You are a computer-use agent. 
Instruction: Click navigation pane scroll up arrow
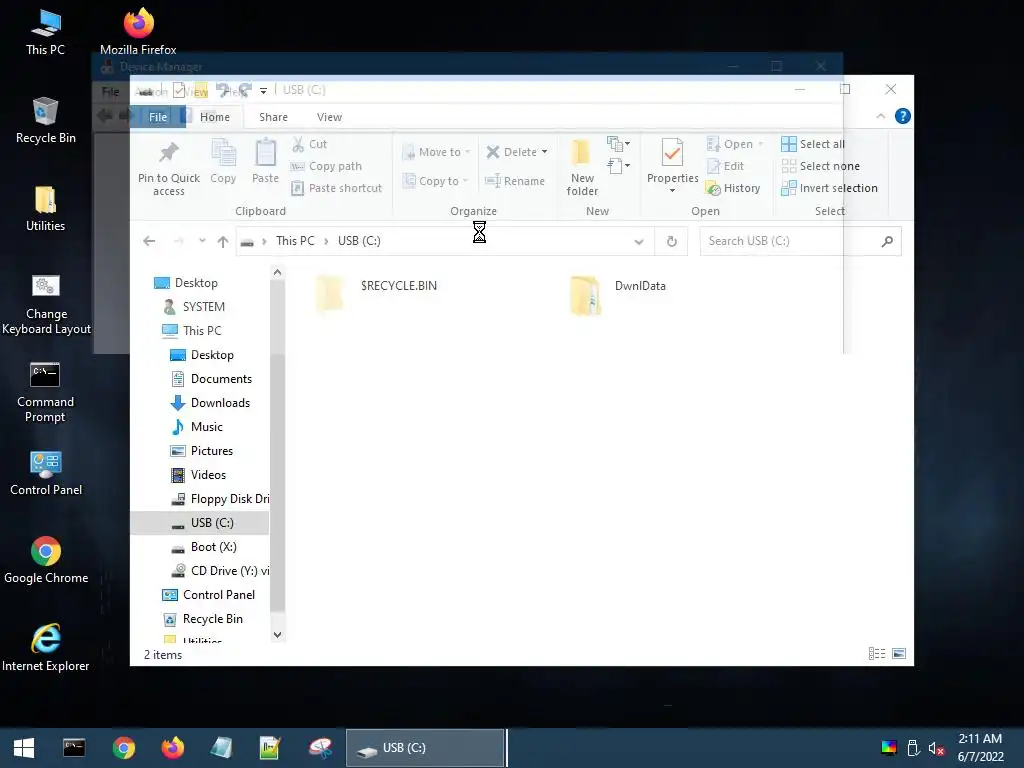[278, 272]
